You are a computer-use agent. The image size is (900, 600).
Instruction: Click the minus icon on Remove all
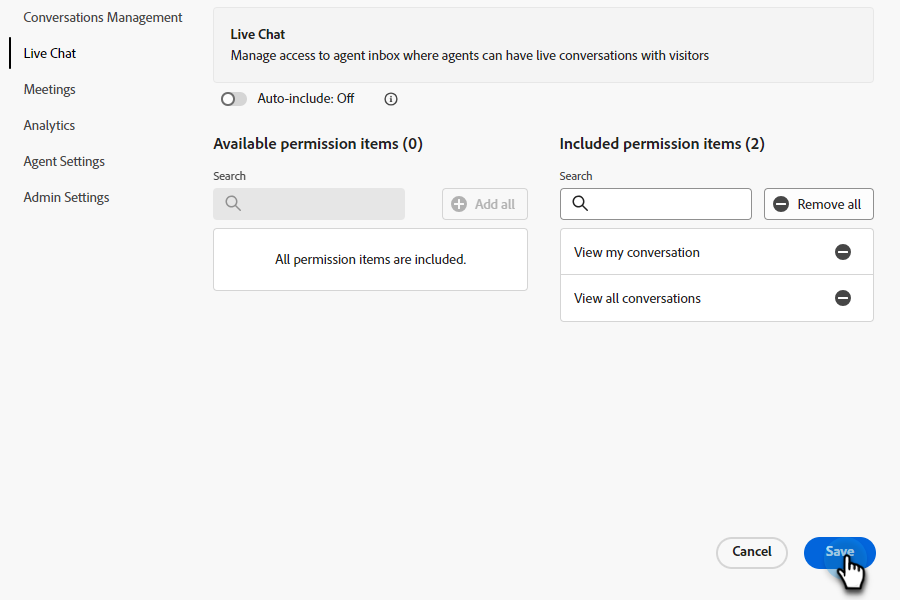[x=781, y=204]
